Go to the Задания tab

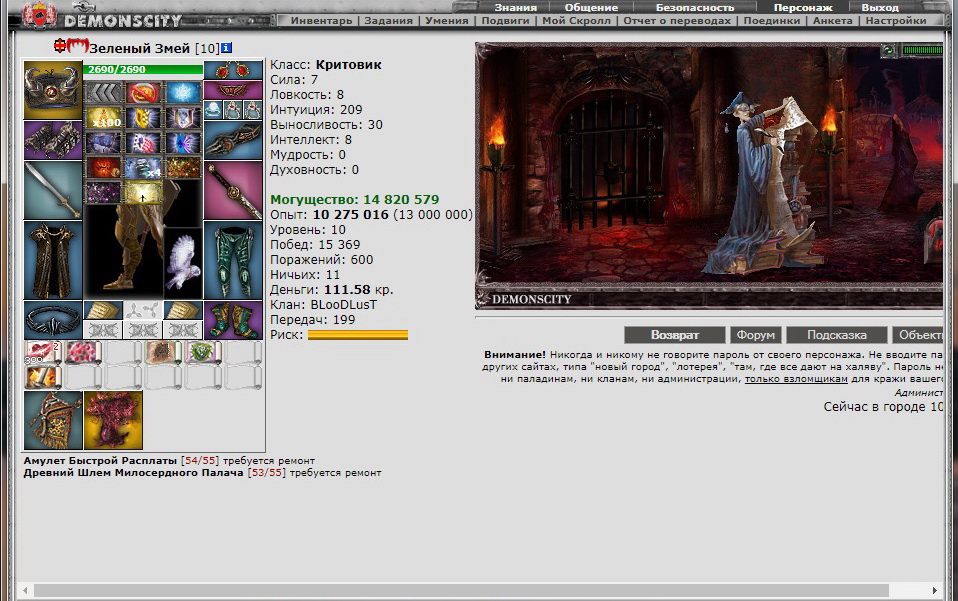tap(389, 20)
